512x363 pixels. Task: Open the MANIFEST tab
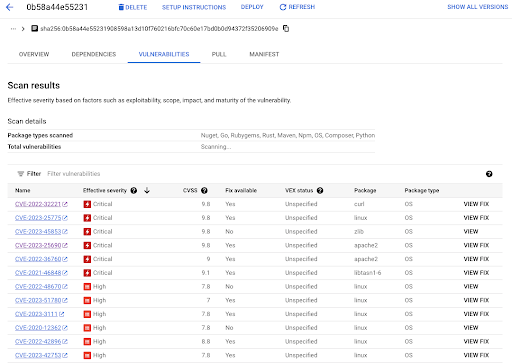(x=264, y=54)
